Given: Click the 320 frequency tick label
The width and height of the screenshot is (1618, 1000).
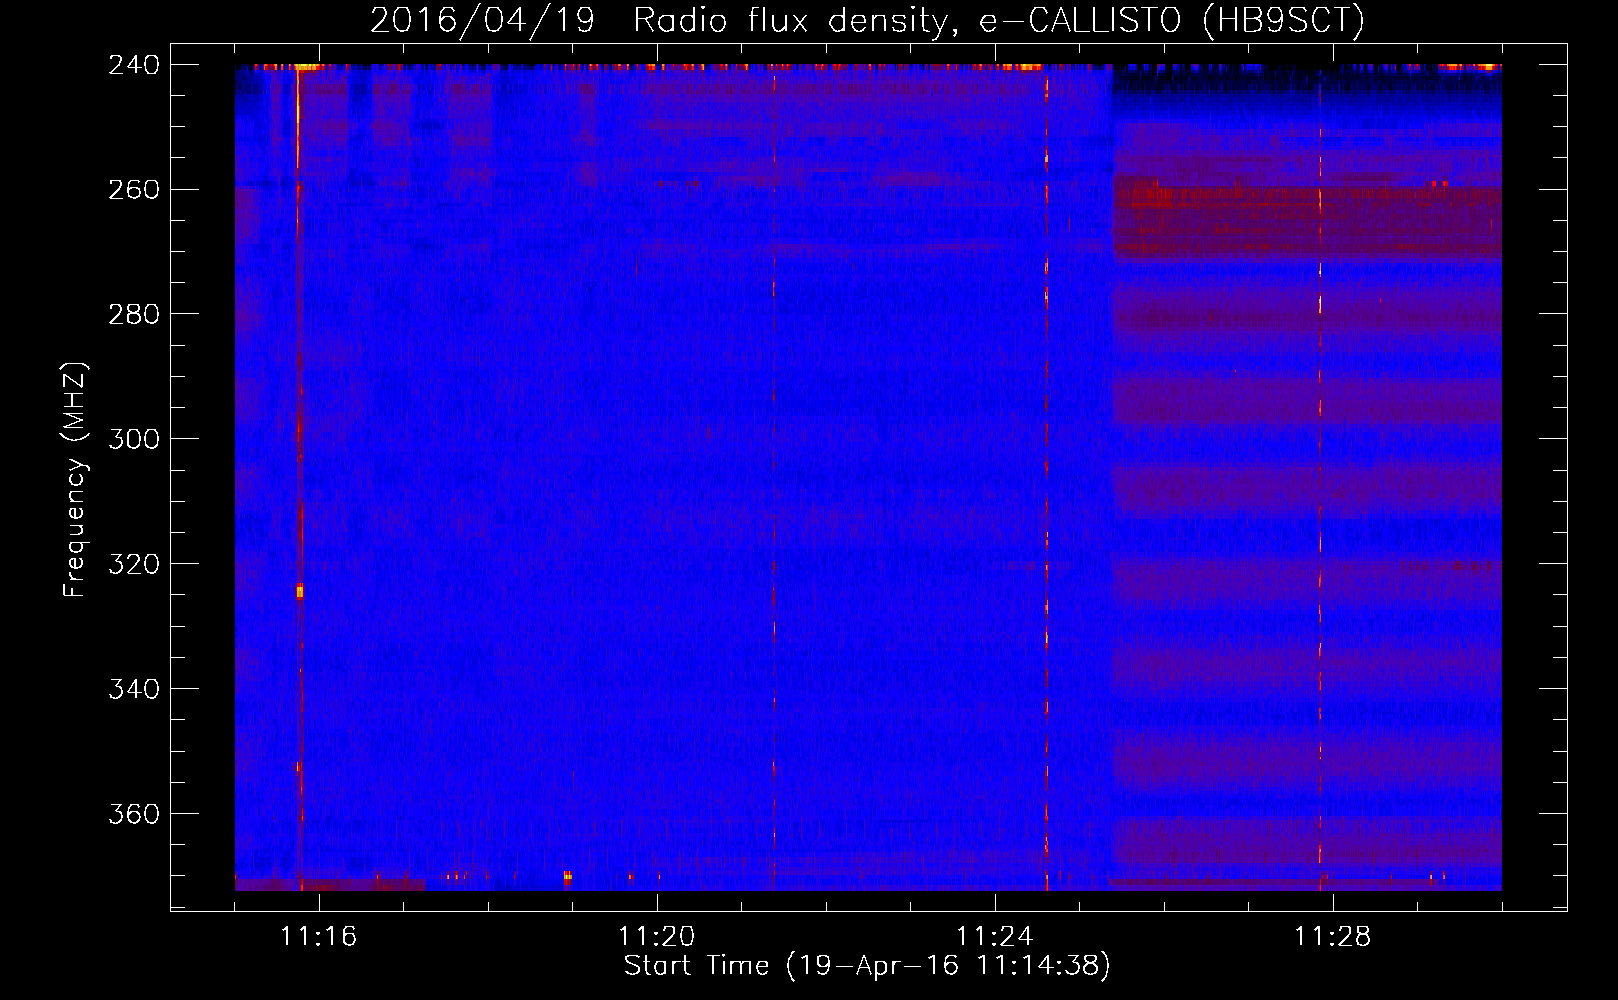Looking at the screenshot, I should [134, 565].
